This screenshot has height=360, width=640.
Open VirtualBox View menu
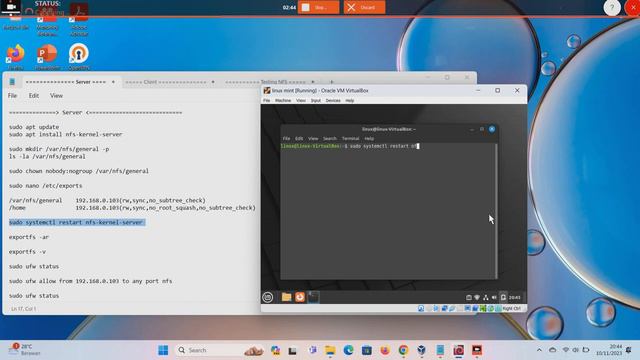click(301, 100)
